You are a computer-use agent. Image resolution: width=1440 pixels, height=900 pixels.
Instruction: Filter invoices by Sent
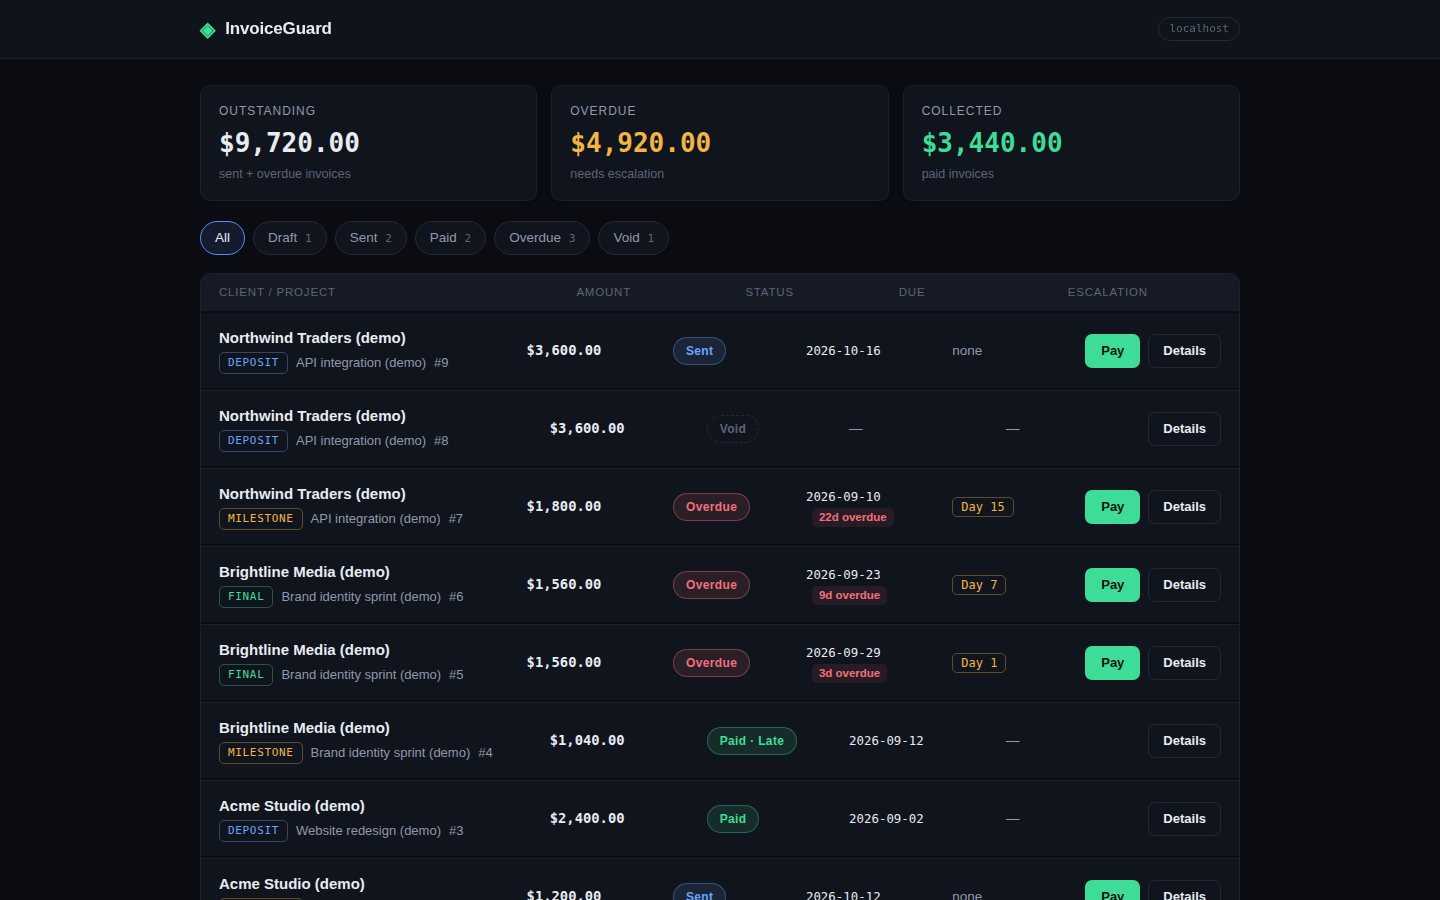371,238
